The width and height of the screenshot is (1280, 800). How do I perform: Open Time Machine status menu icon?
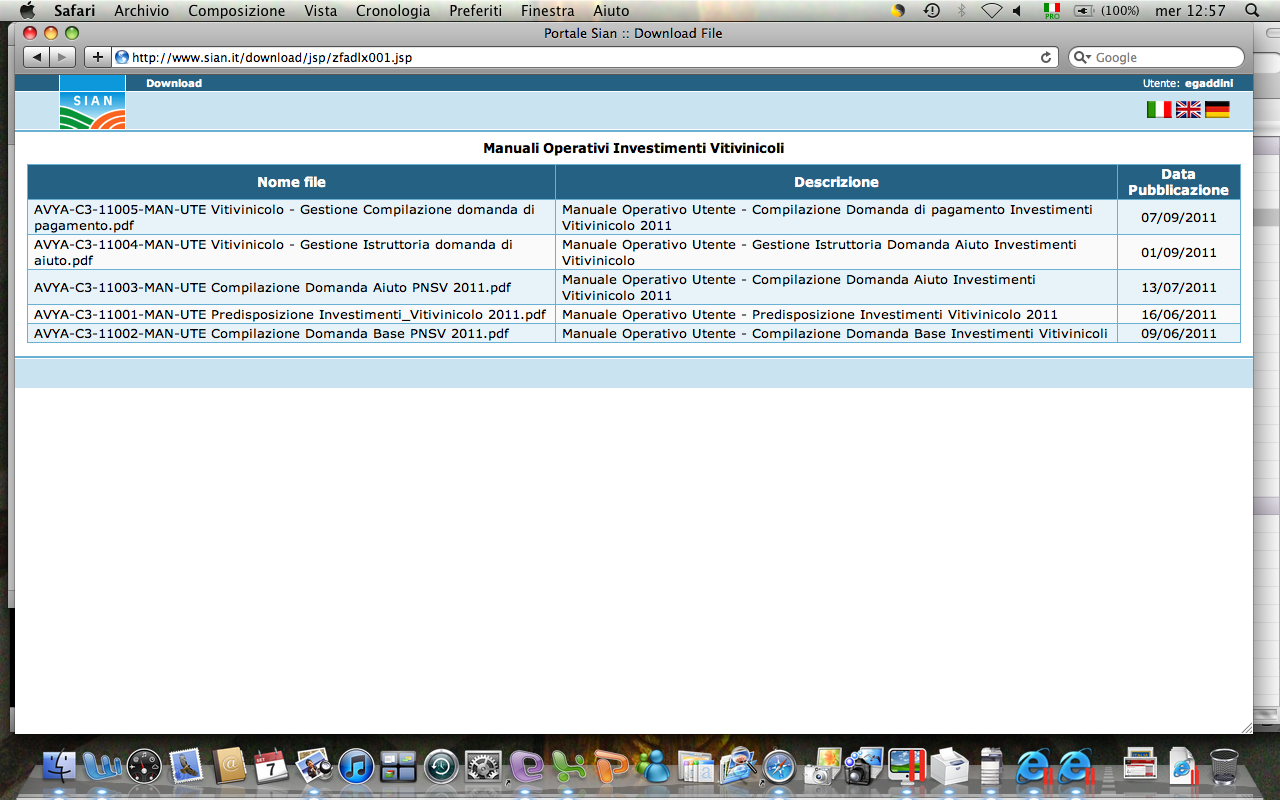(931, 11)
